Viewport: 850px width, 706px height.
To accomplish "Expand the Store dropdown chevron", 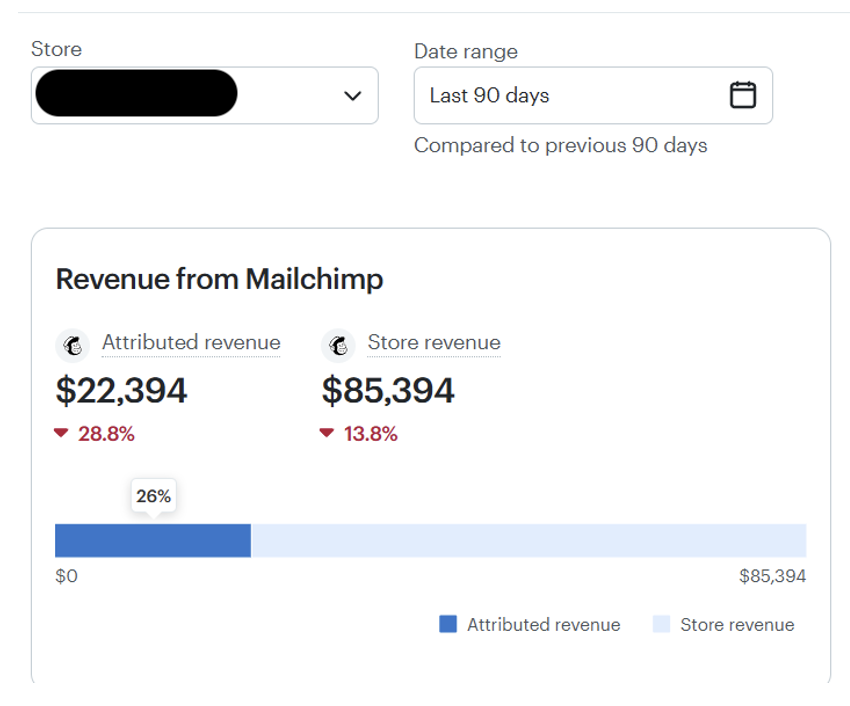I will pyautogui.click(x=352, y=96).
